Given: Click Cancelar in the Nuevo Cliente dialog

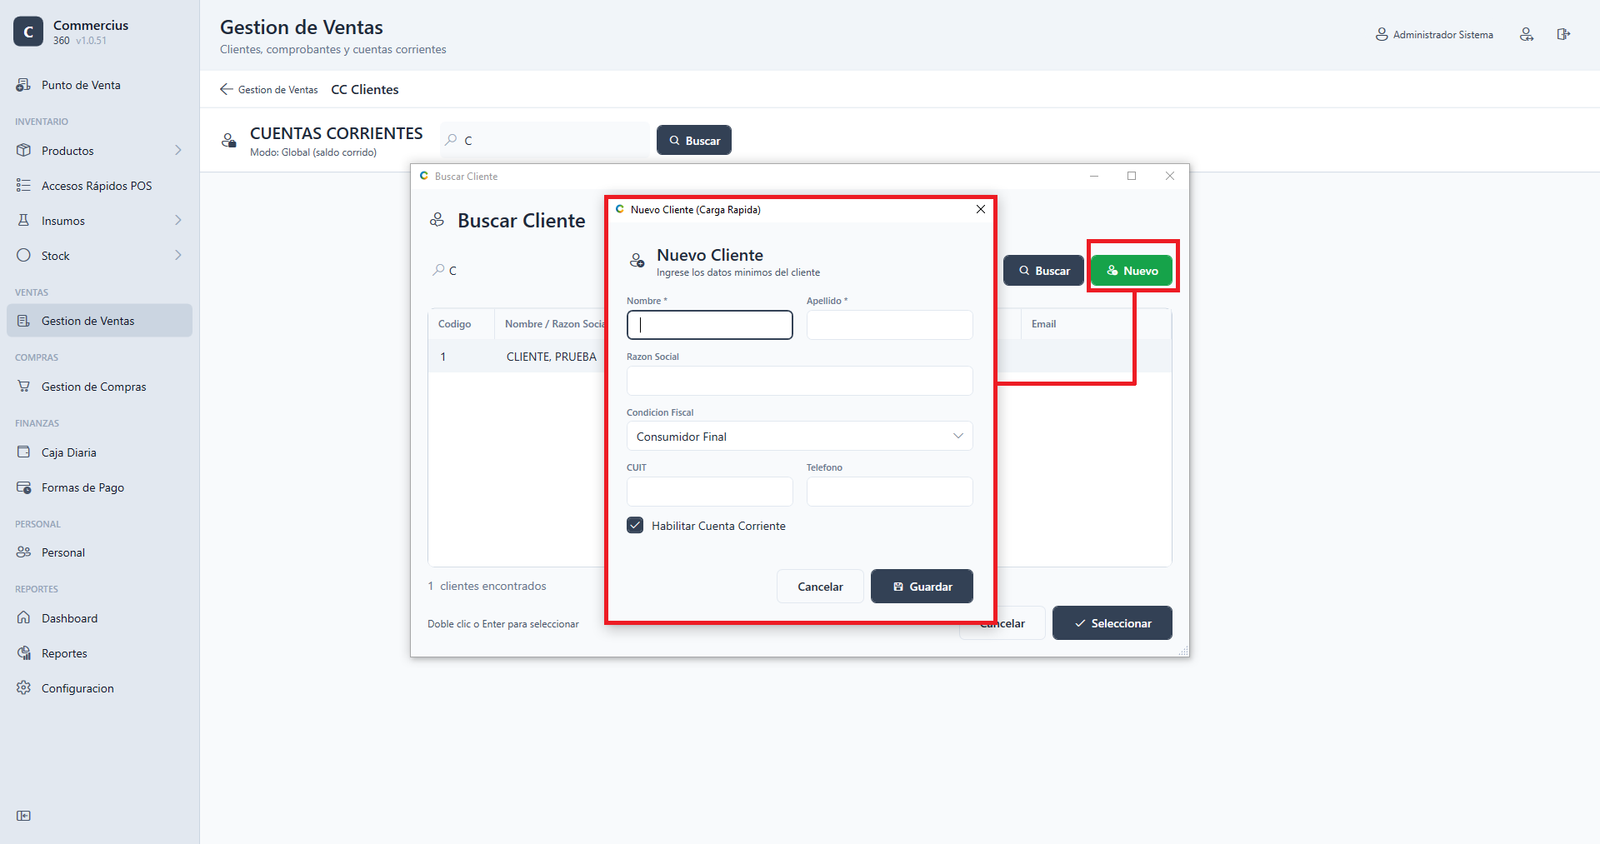Looking at the screenshot, I should point(820,586).
